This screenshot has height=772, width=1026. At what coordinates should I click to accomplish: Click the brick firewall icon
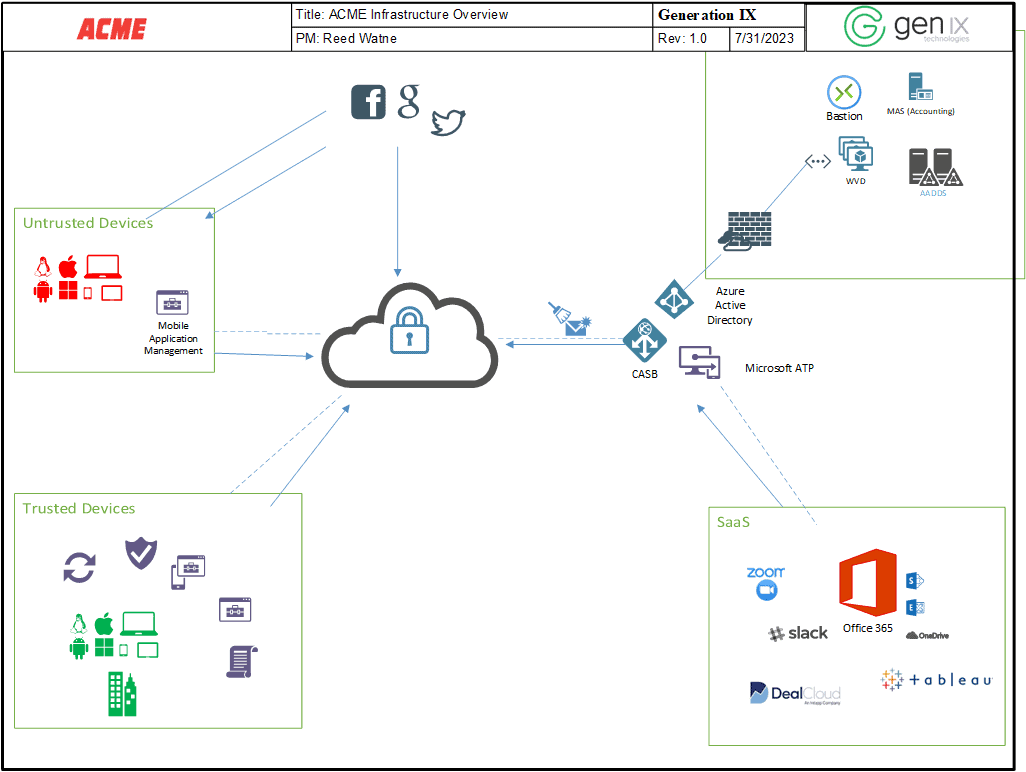746,231
